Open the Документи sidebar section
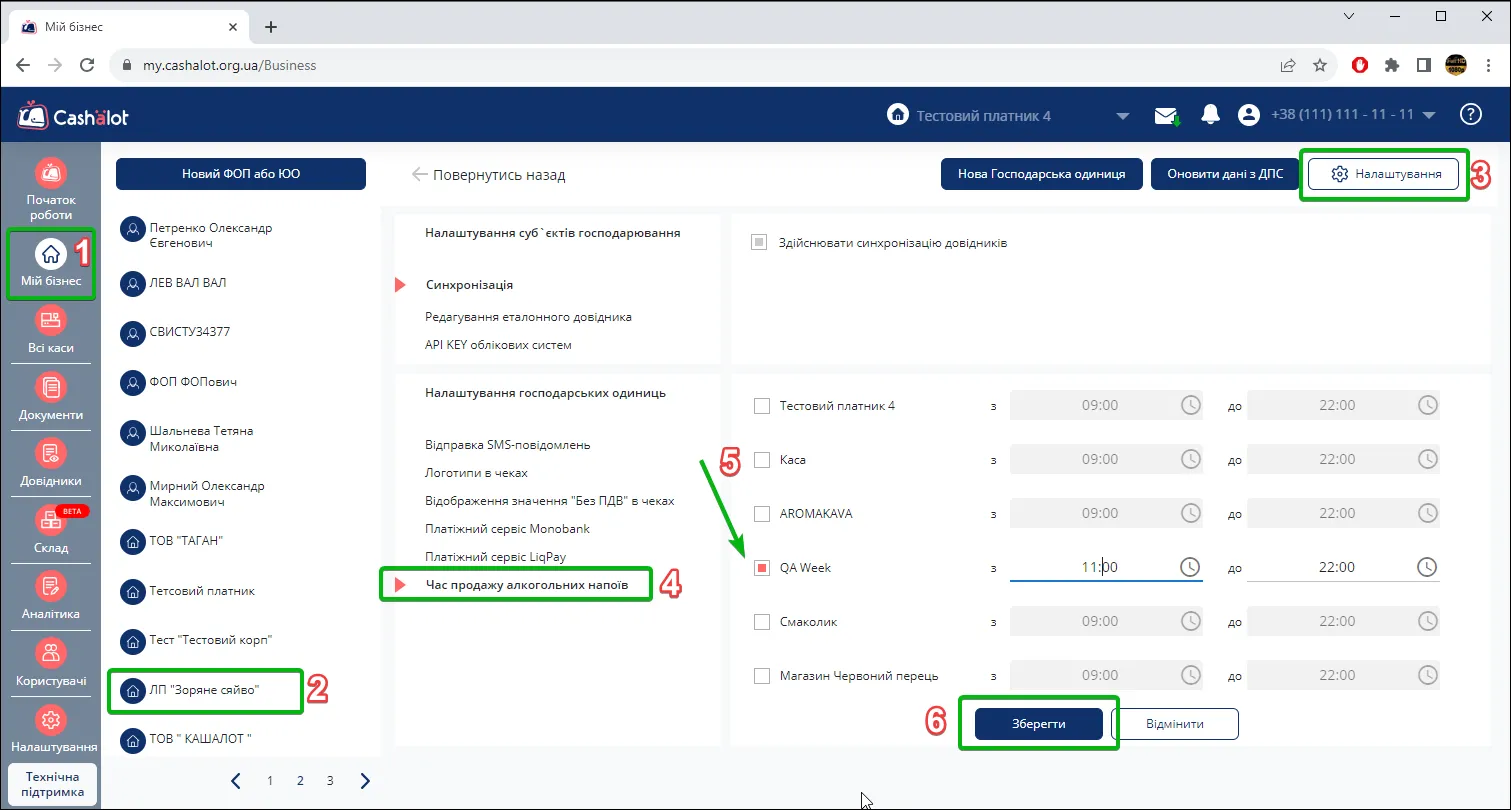This screenshot has width=1511, height=810. point(51,398)
